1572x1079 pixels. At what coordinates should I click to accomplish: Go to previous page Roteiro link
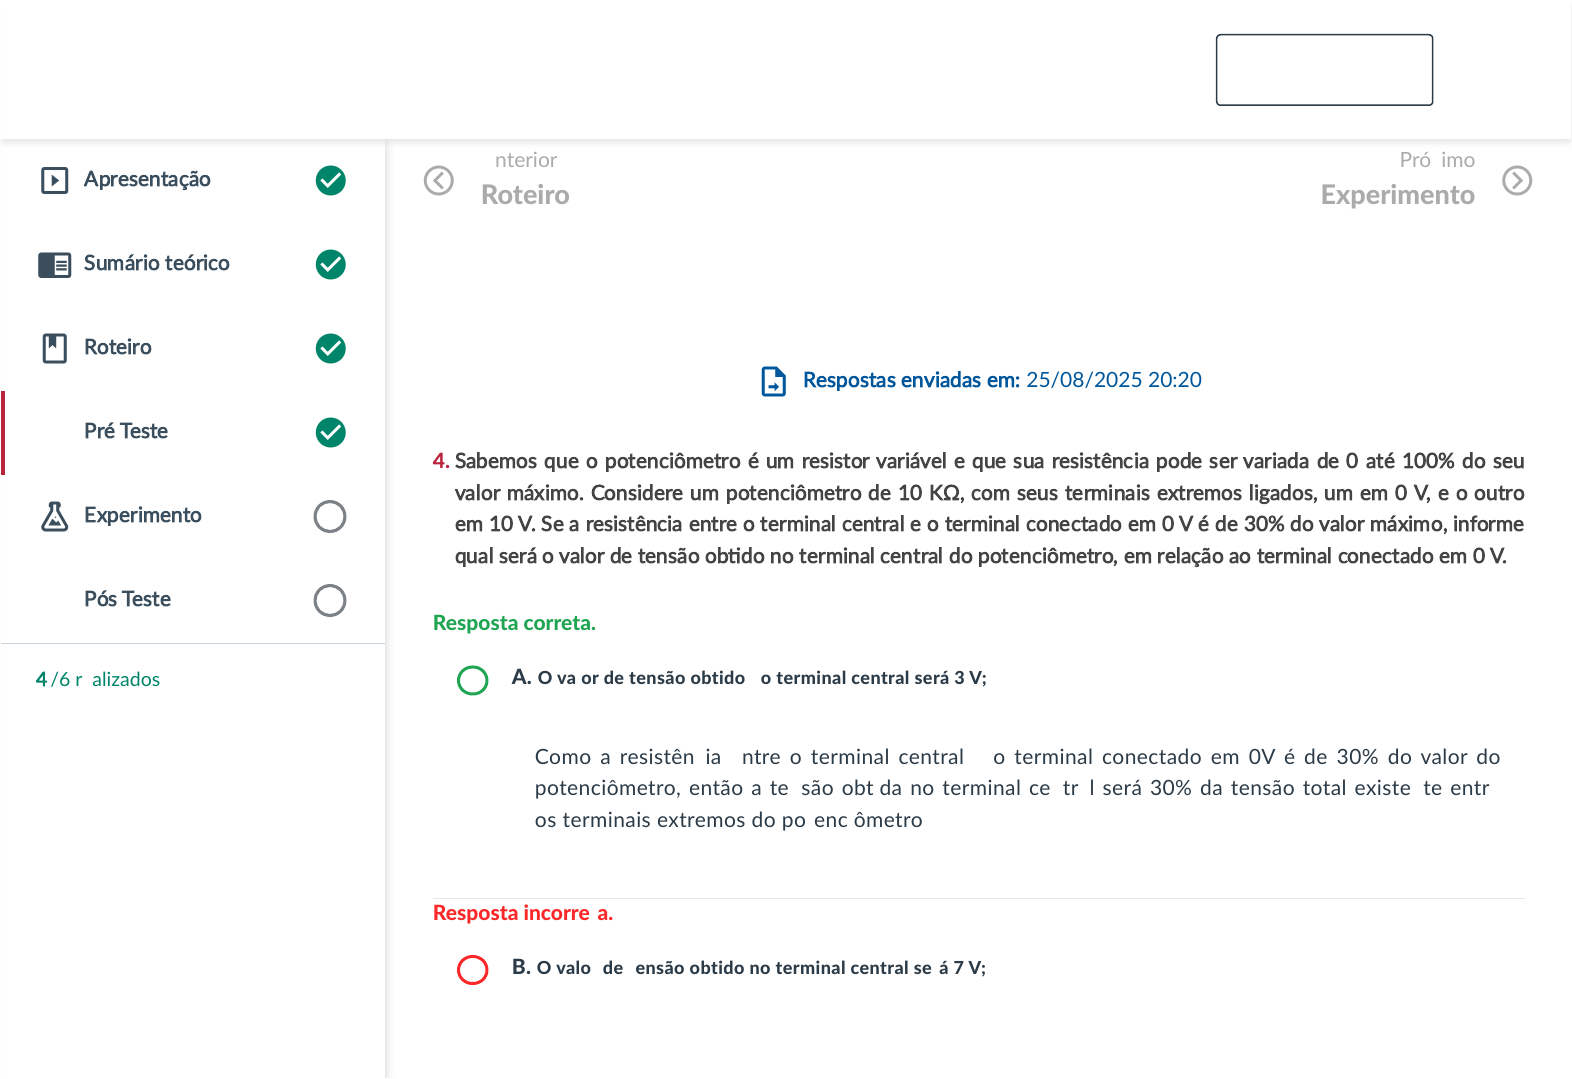tap(525, 194)
